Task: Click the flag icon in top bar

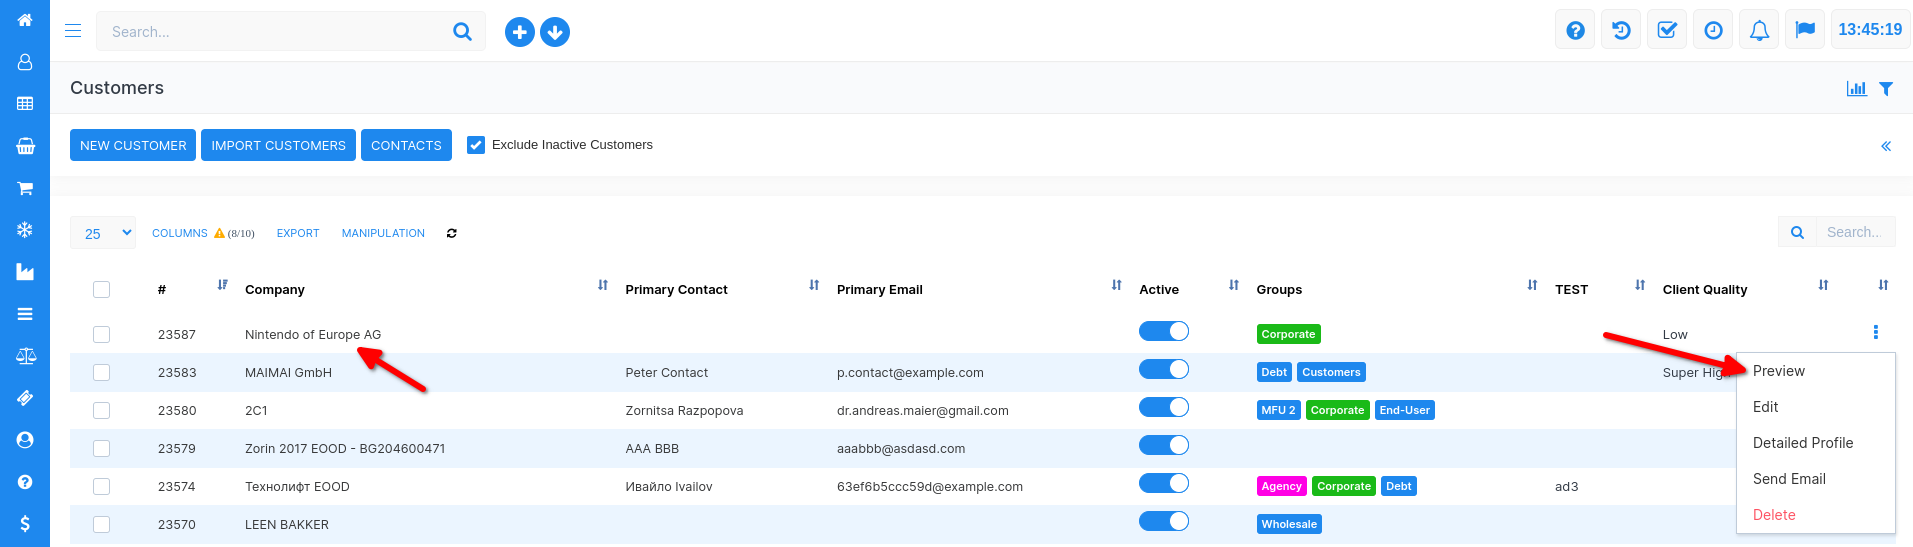Action: click(1805, 31)
